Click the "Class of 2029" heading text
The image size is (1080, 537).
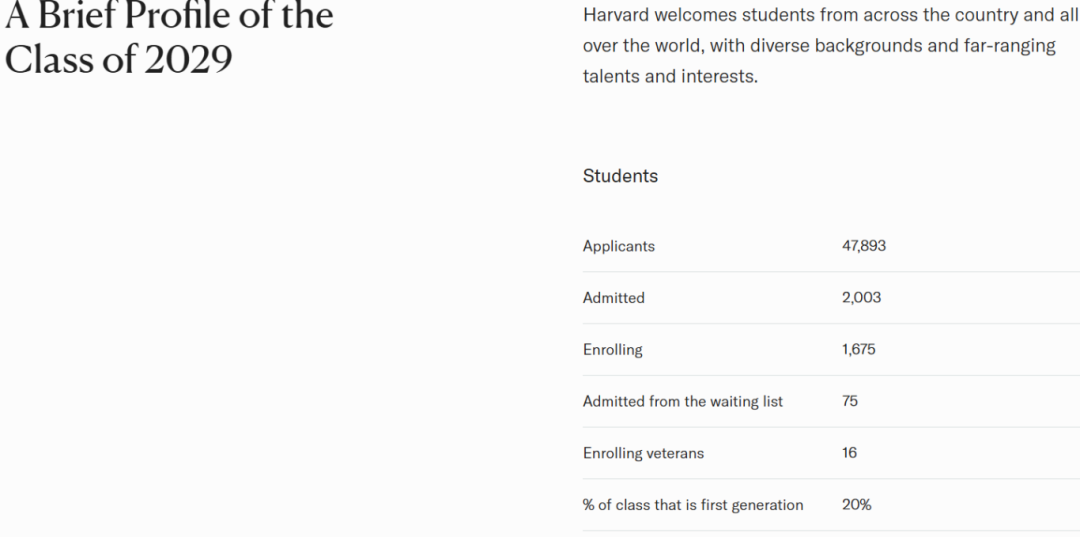(x=118, y=60)
